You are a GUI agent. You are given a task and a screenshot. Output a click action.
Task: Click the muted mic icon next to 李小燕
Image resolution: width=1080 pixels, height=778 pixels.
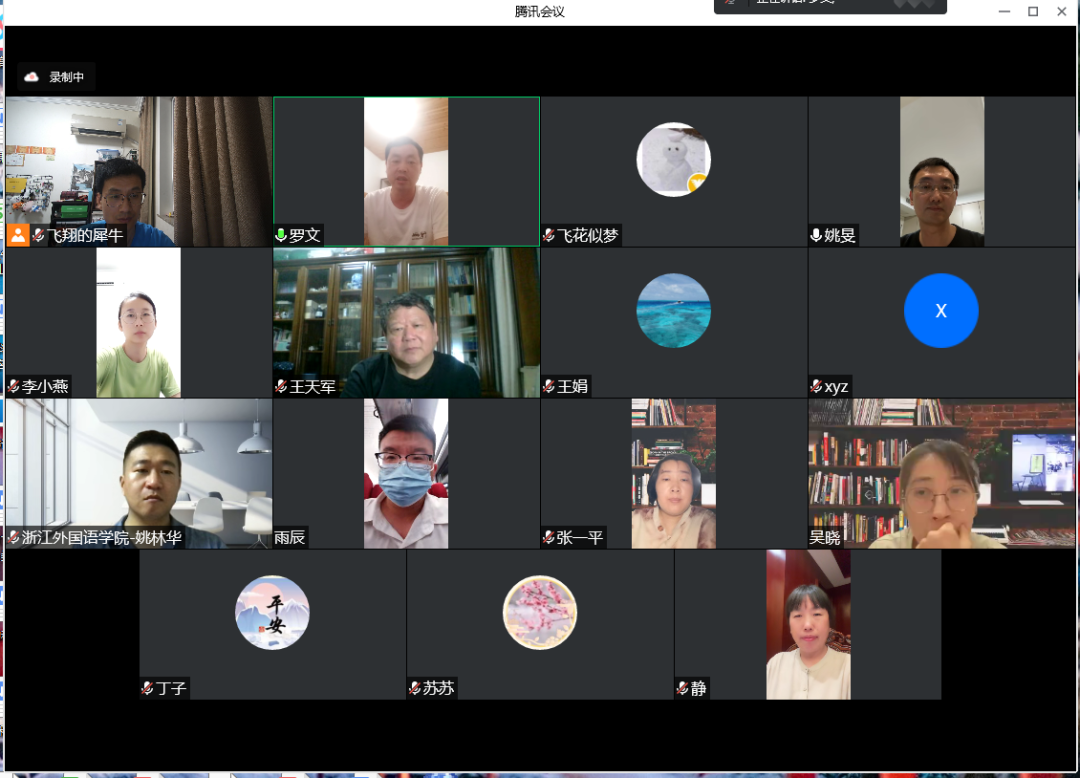(14, 387)
